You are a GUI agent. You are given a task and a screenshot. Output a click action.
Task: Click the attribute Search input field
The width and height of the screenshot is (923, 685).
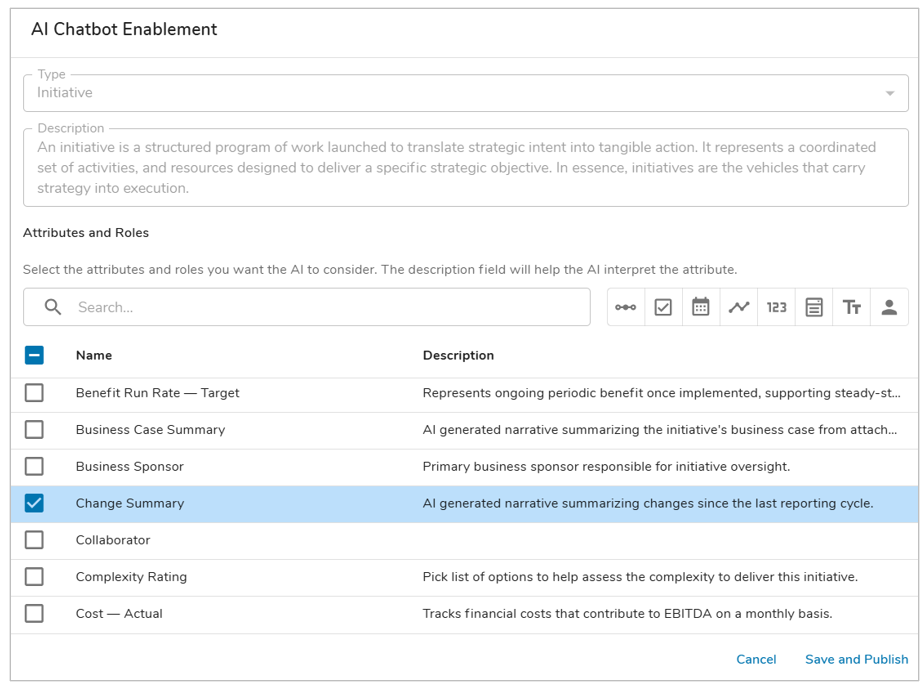click(320, 308)
